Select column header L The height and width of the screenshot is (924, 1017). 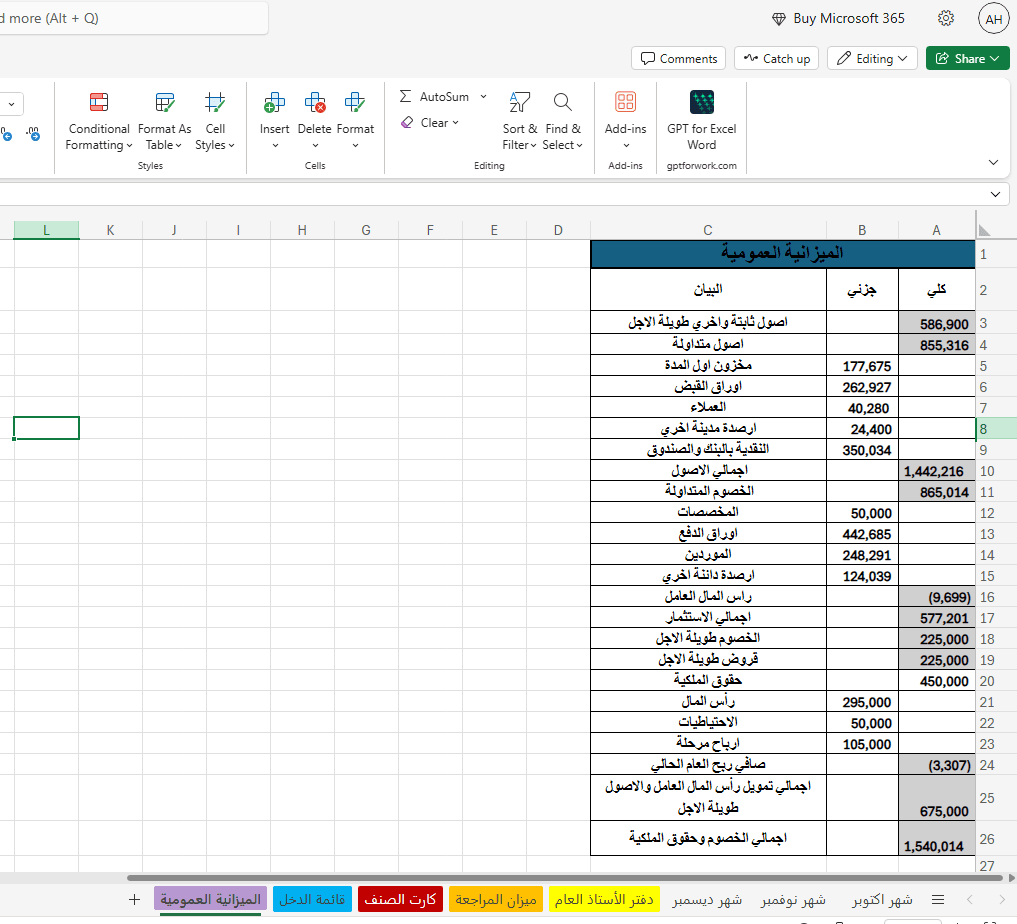(x=46, y=230)
